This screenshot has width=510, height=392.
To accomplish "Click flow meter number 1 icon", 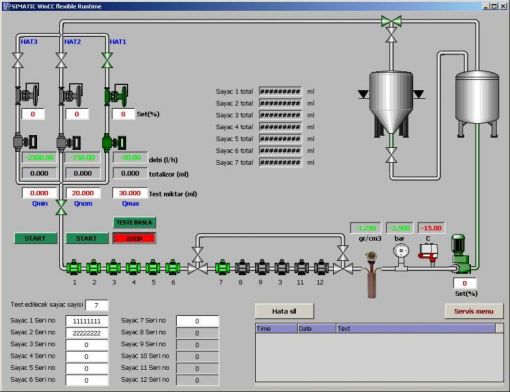I will pyautogui.click(x=74, y=267).
